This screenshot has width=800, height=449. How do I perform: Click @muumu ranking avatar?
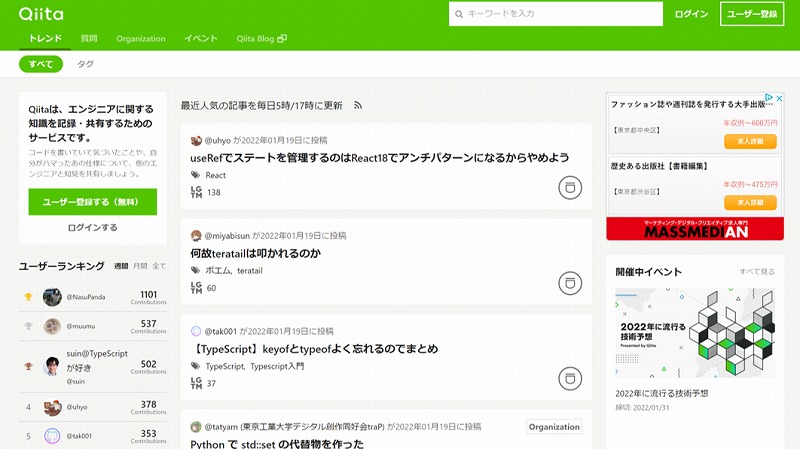52,326
